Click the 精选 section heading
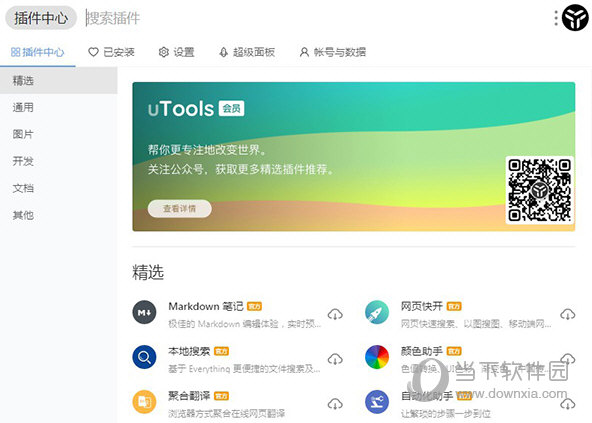Screen dimensions: 592x423 click(x=148, y=272)
